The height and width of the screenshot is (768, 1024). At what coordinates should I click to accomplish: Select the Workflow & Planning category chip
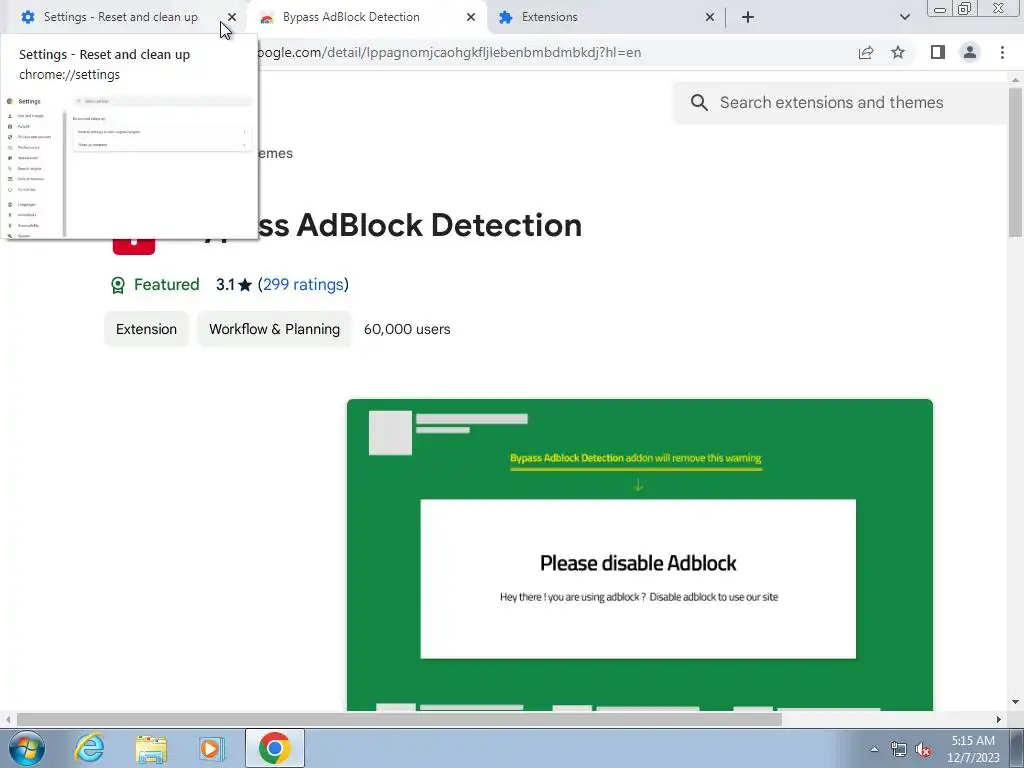point(274,329)
